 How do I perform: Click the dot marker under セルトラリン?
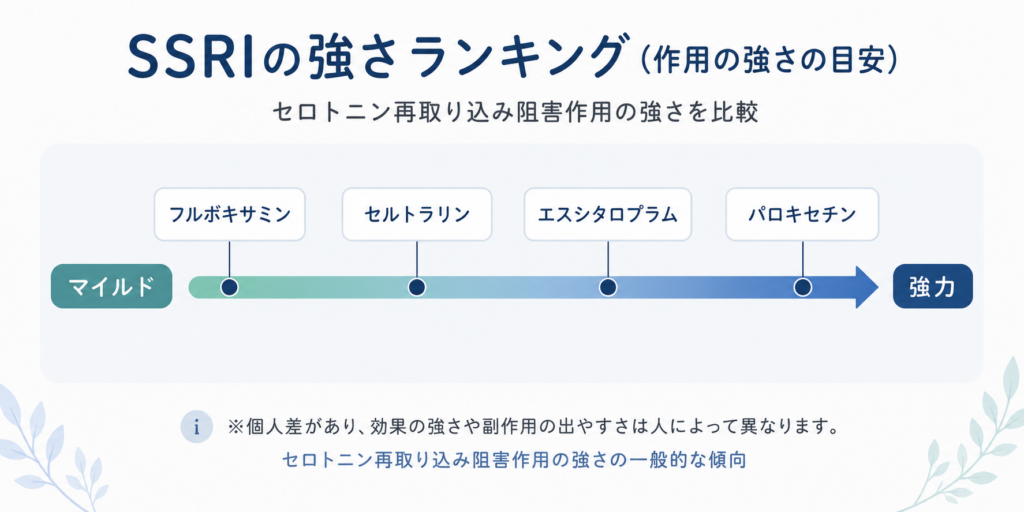point(417,287)
